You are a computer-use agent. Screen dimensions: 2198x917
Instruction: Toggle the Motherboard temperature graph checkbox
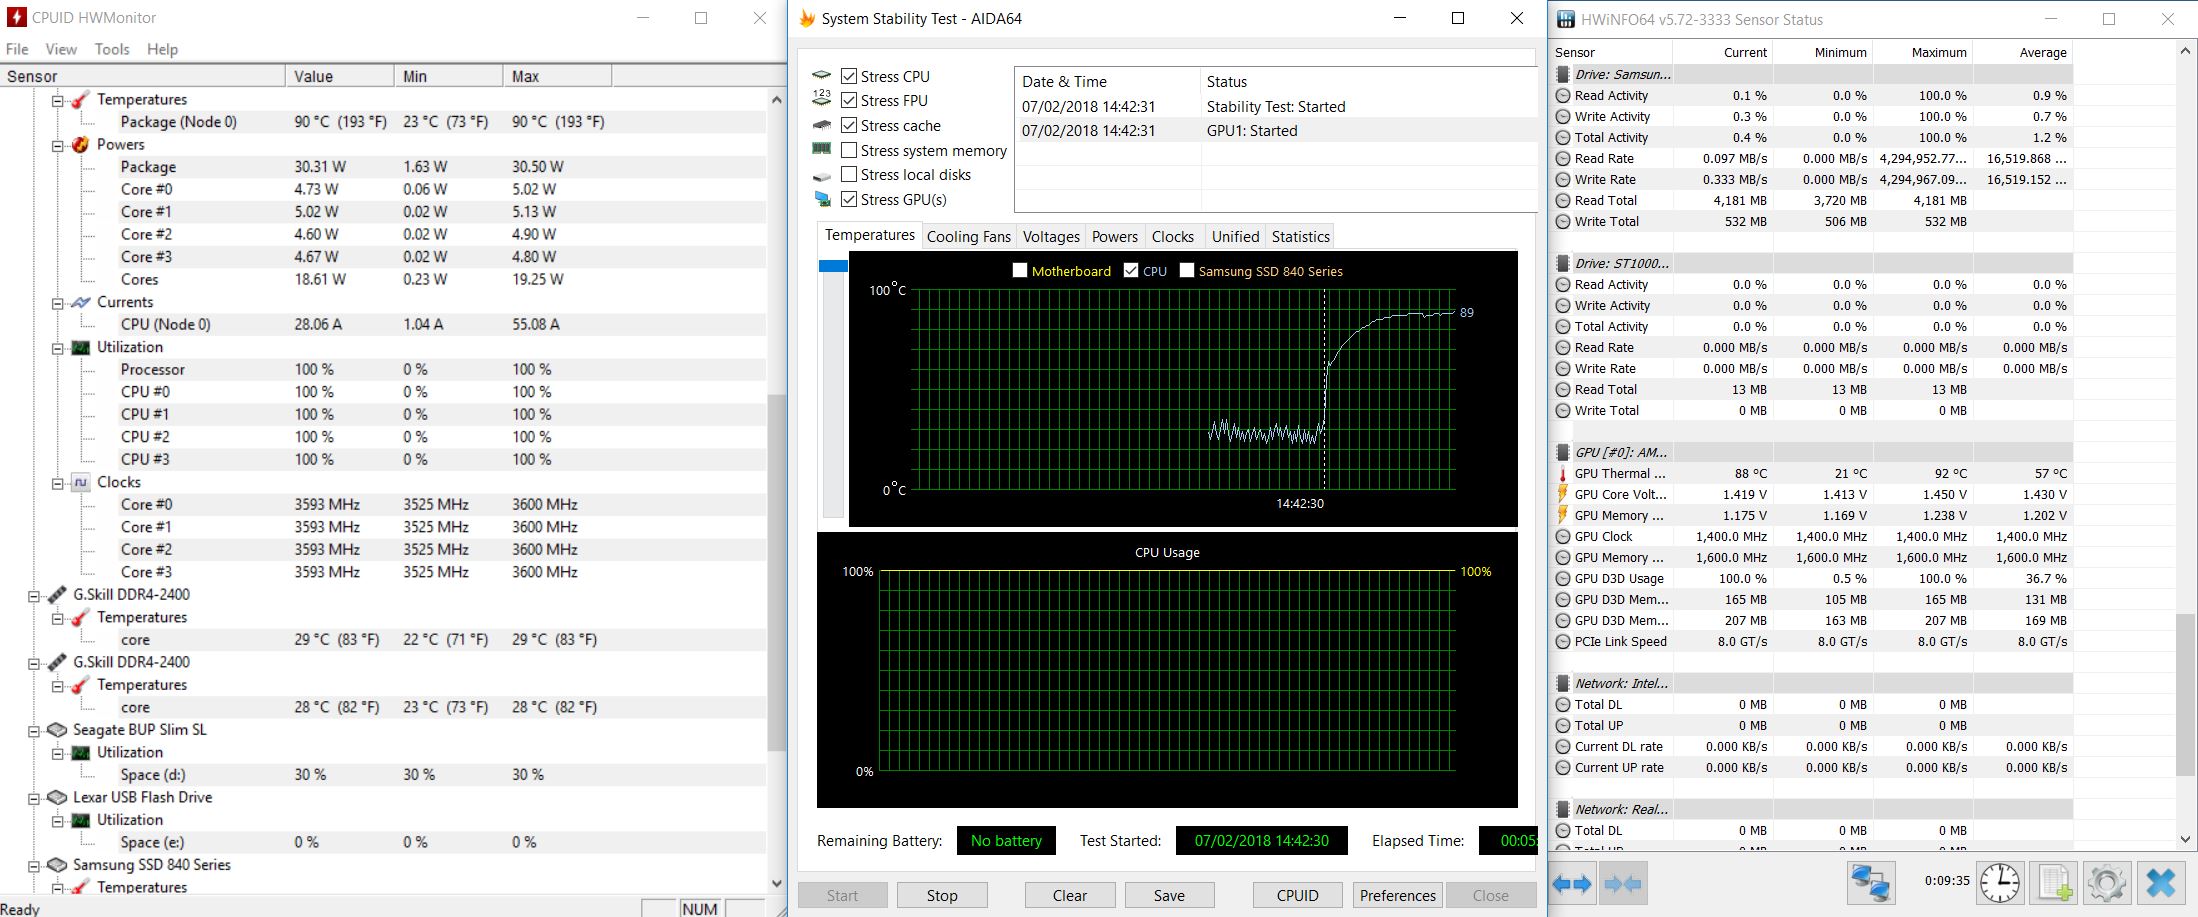[x=1020, y=271]
